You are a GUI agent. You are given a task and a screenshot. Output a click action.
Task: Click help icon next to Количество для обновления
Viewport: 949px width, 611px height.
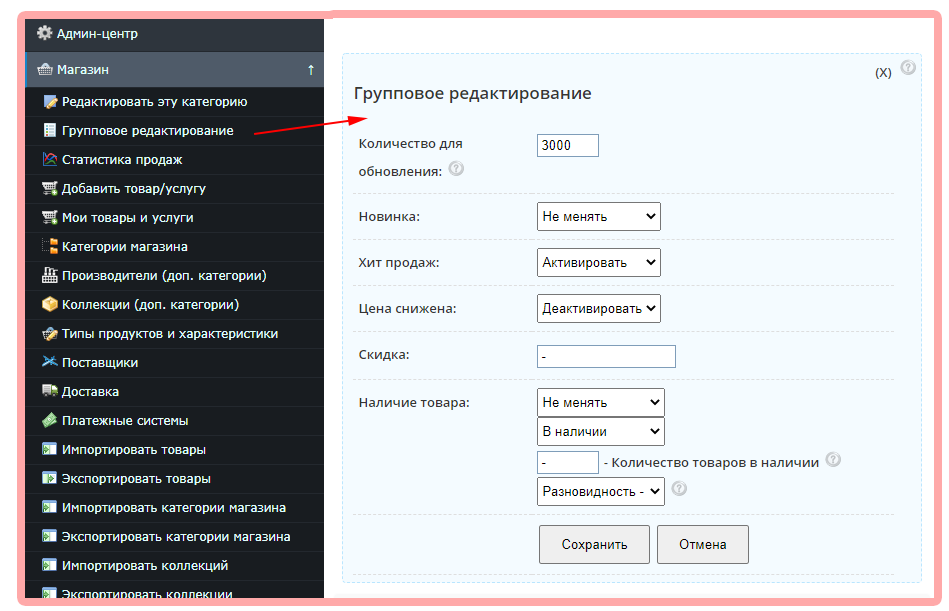456,169
